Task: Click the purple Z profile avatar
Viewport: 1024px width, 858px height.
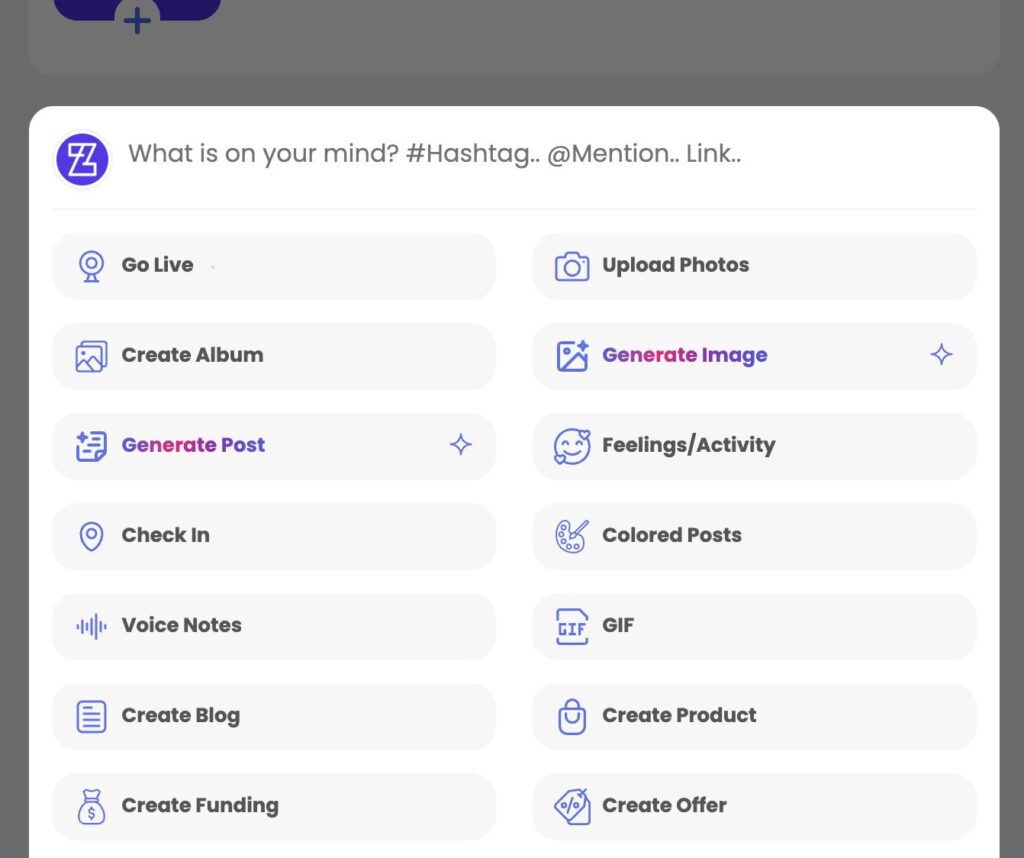Action: click(82, 158)
